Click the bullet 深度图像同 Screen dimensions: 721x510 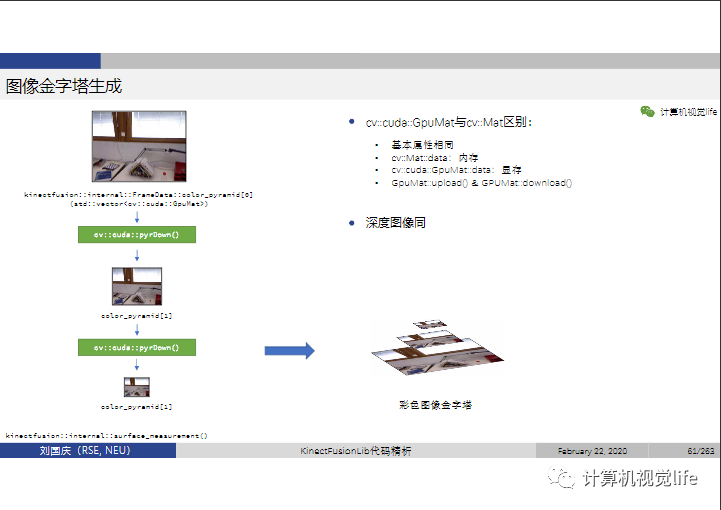(x=395, y=223)
